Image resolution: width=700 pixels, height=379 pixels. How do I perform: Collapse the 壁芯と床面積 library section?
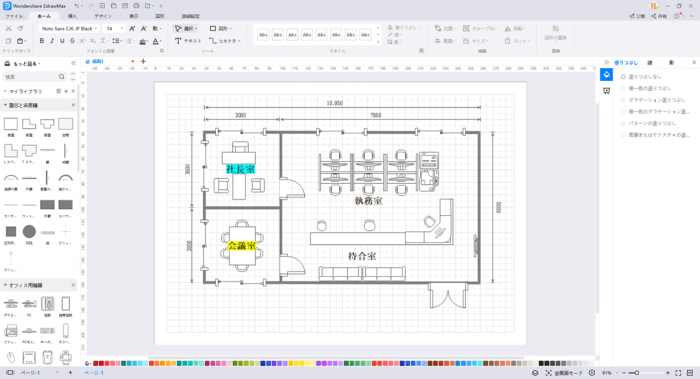pos(5,105)
